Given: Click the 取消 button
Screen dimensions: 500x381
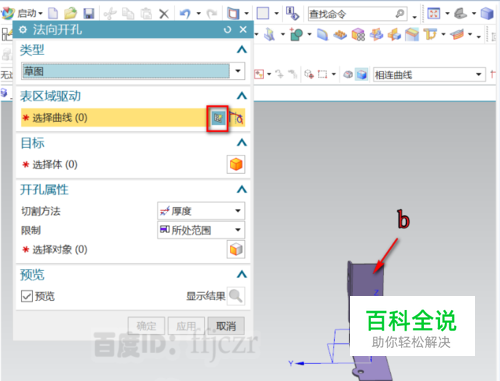Looking at the screenshot, I should [226, 326].
